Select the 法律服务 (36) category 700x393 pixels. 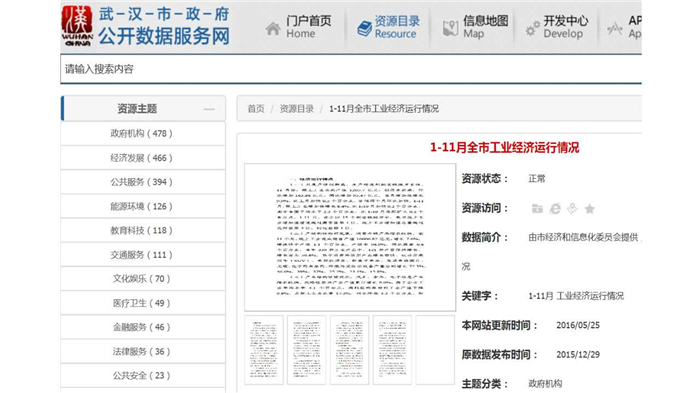click(143, 351)
